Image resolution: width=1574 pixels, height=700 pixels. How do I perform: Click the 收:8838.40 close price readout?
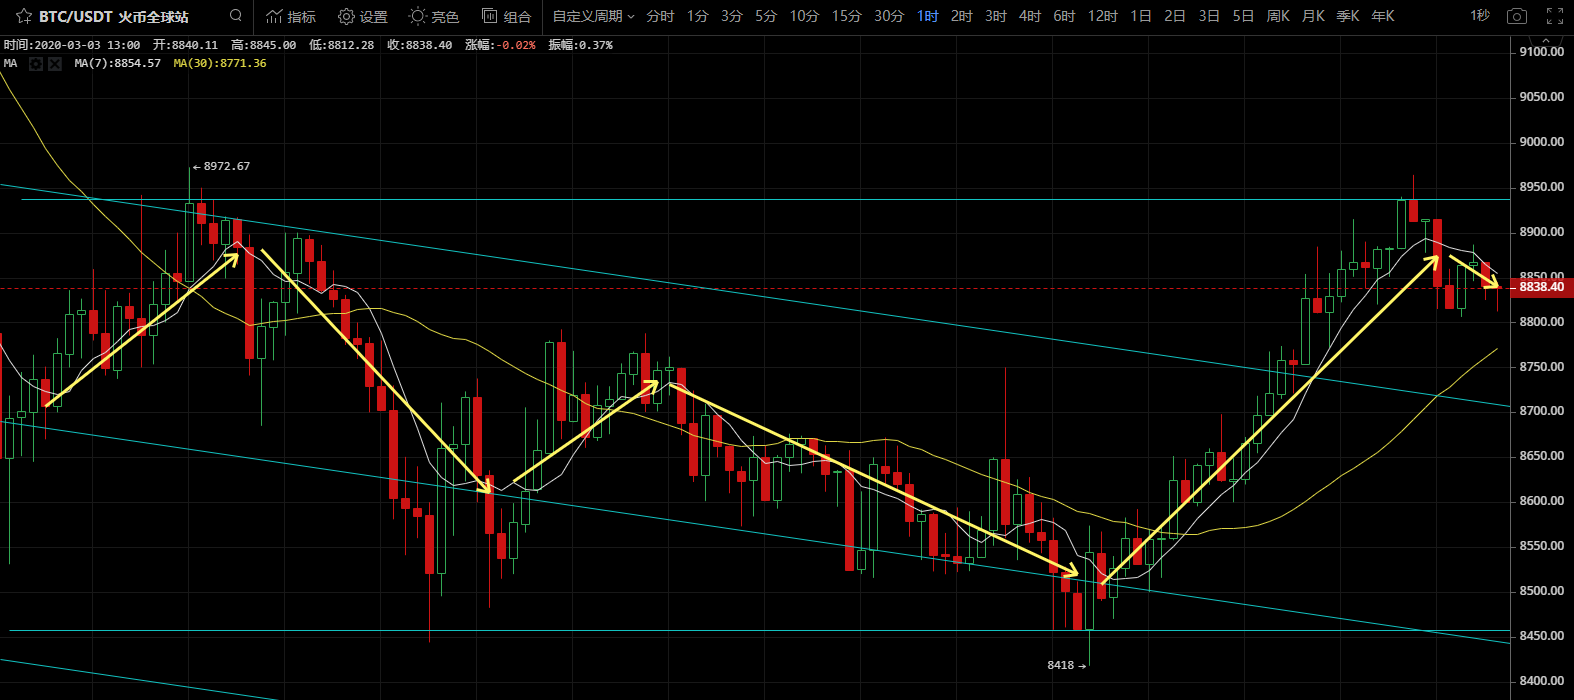tap(419, 45)
